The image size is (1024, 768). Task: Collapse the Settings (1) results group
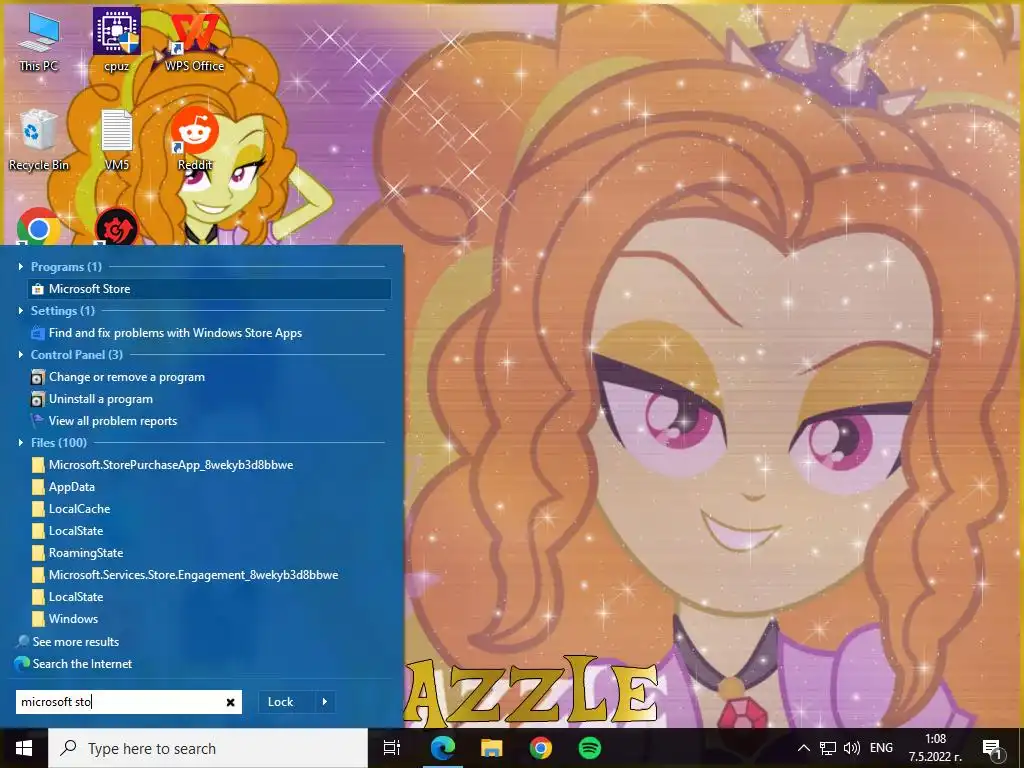(x=21, y=311)
